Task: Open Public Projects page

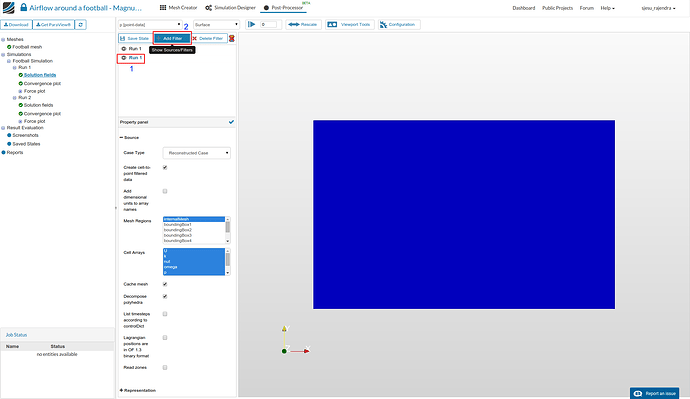Action: tap(558, 8)
